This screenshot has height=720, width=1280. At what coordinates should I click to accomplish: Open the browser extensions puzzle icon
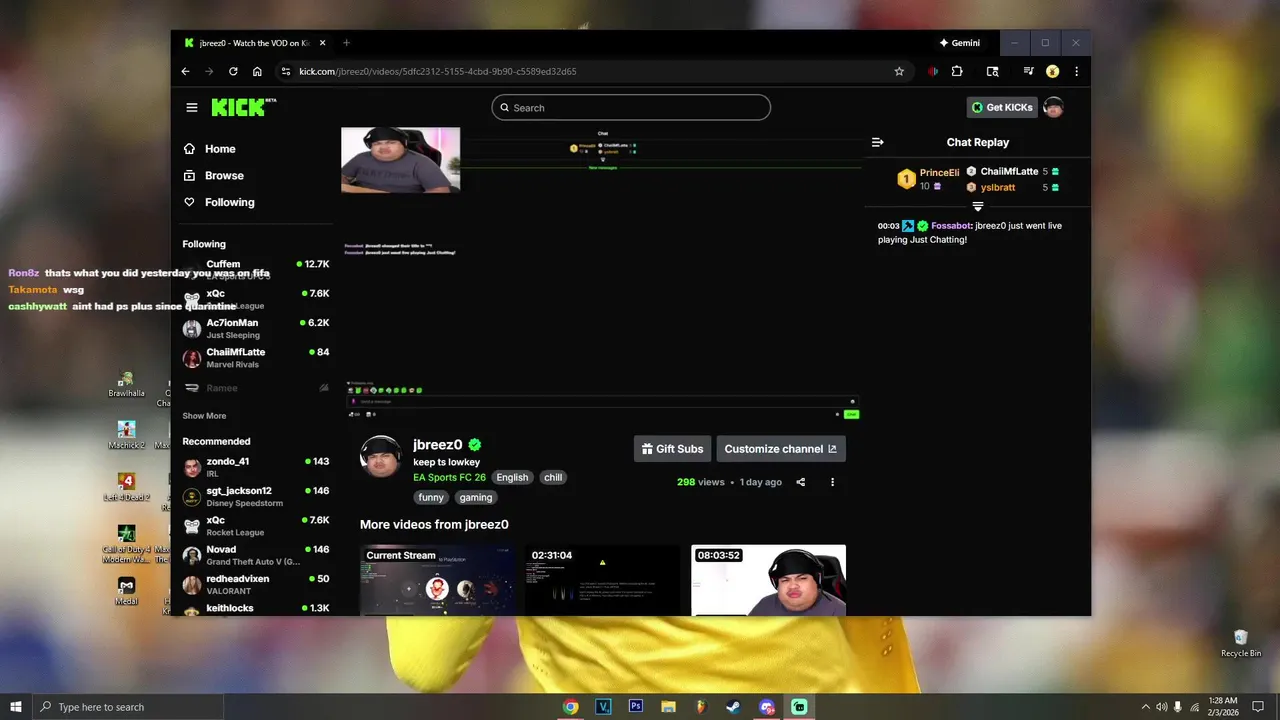pos(957,71)
